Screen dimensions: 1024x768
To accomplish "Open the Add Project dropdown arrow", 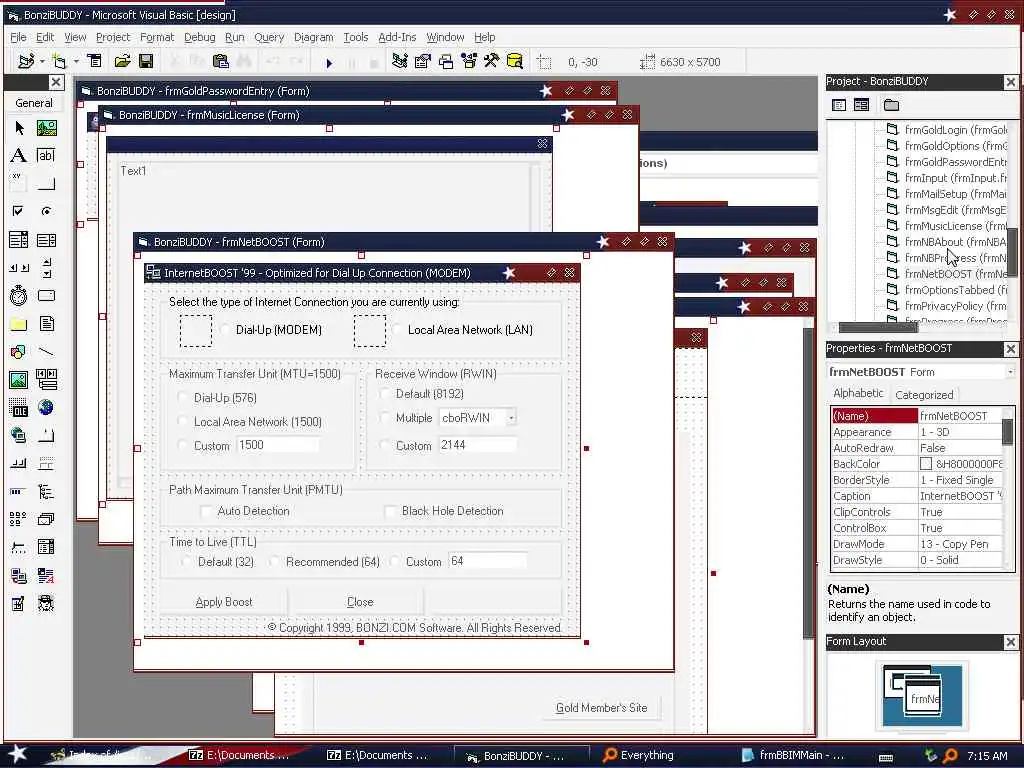I will click(42, 61).
